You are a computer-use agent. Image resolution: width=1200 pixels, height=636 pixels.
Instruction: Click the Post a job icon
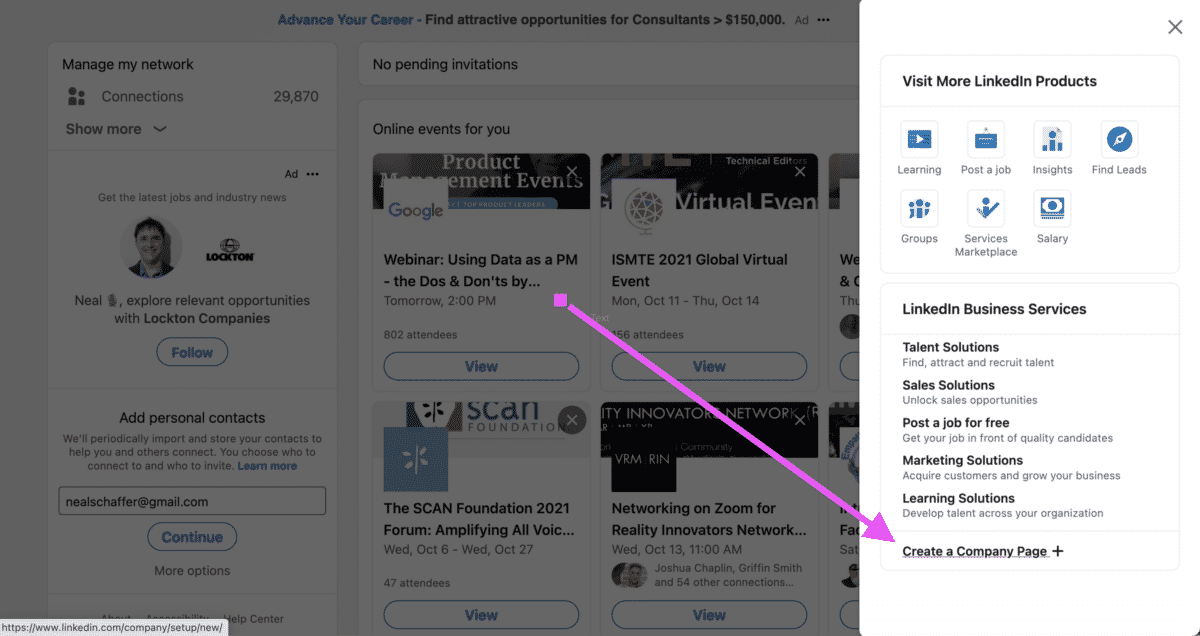coord(986,139)
